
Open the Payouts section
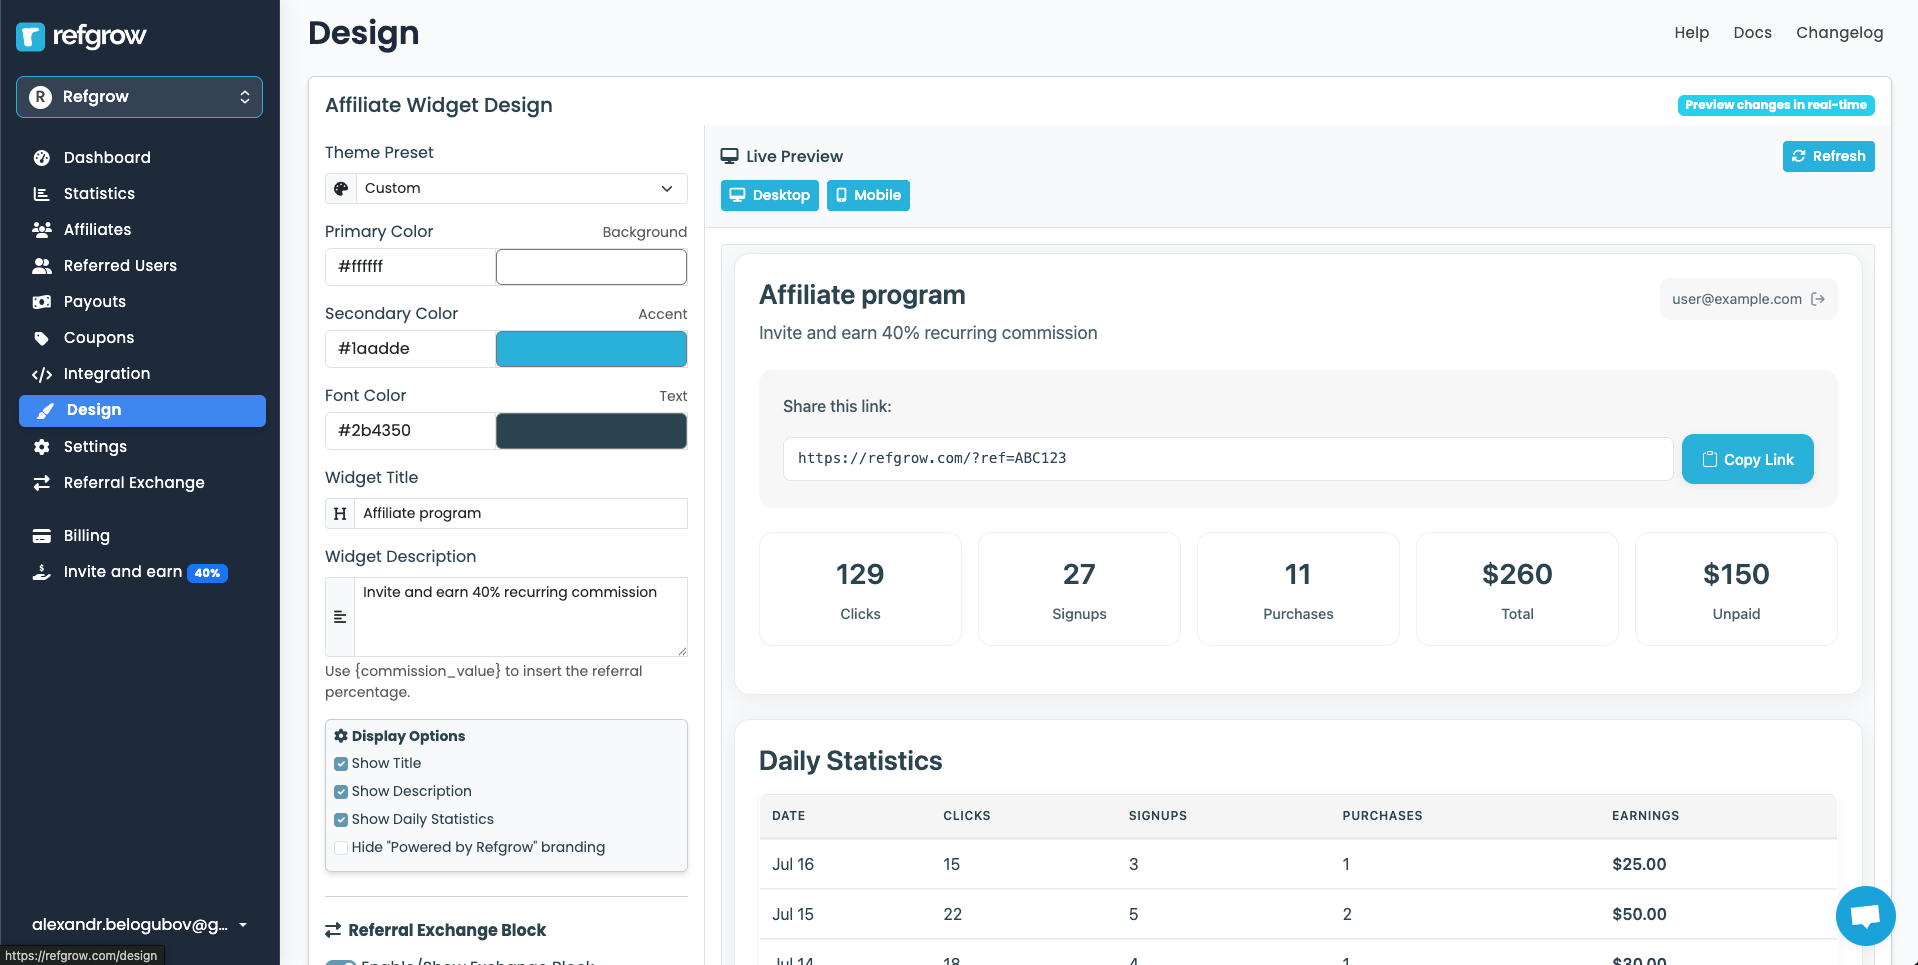95,302
